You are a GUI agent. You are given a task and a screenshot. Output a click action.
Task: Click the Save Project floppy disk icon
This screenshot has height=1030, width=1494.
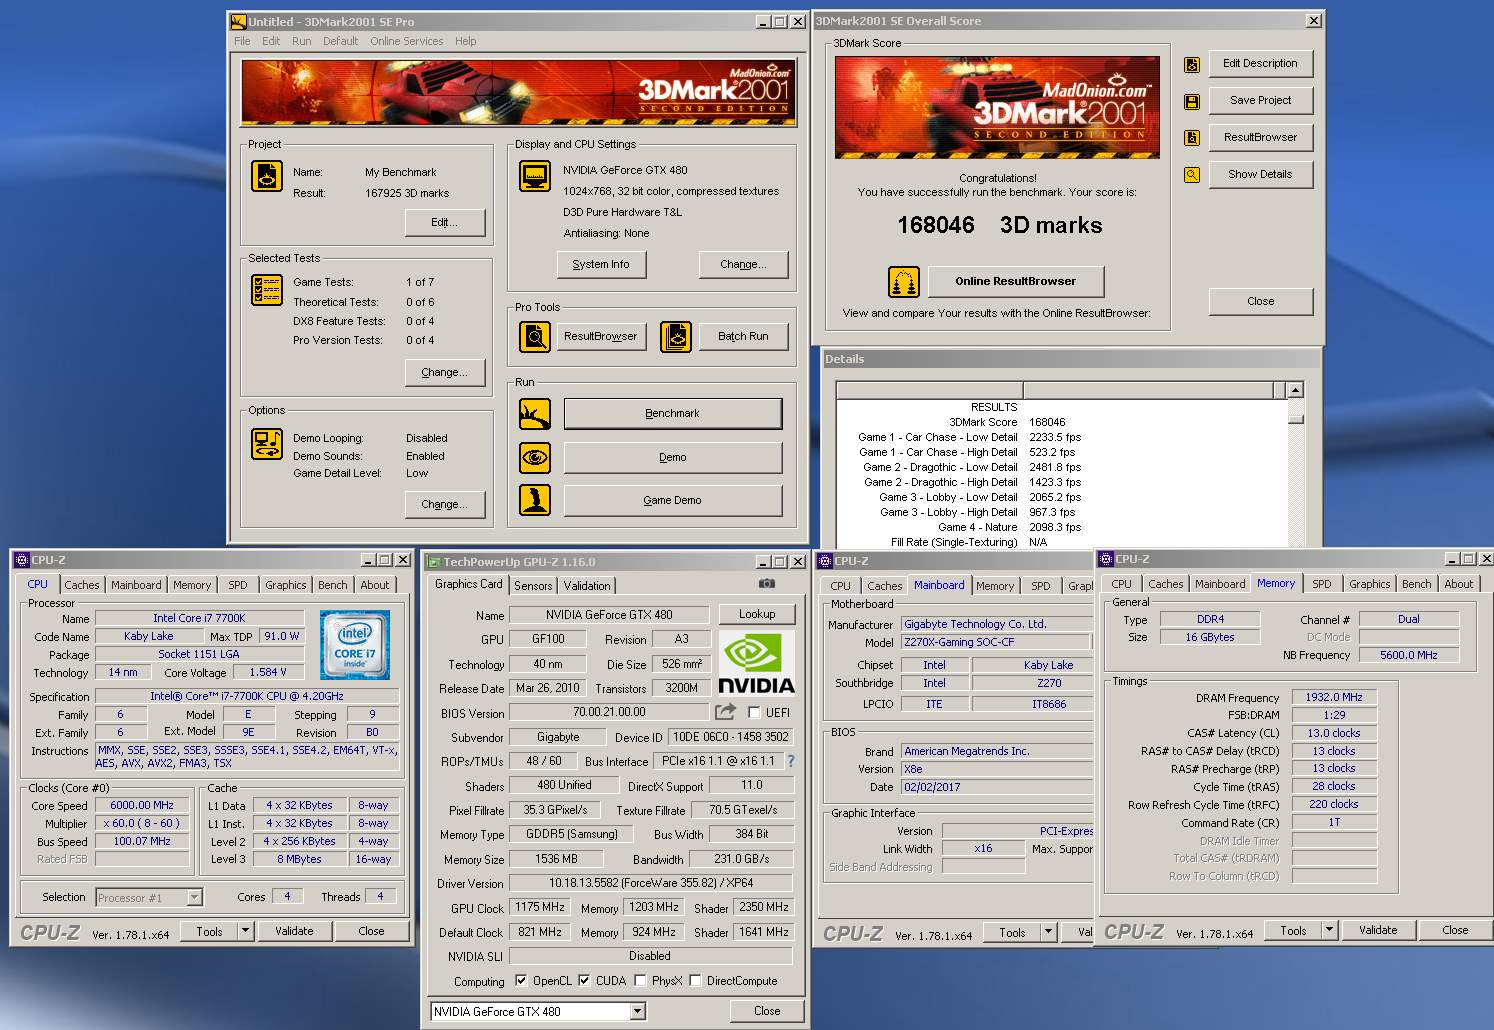coord(1192,102)
